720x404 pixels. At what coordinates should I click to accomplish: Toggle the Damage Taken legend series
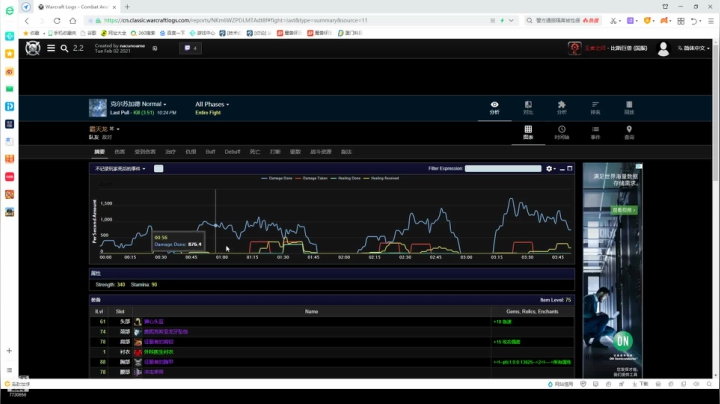[312, 178]
